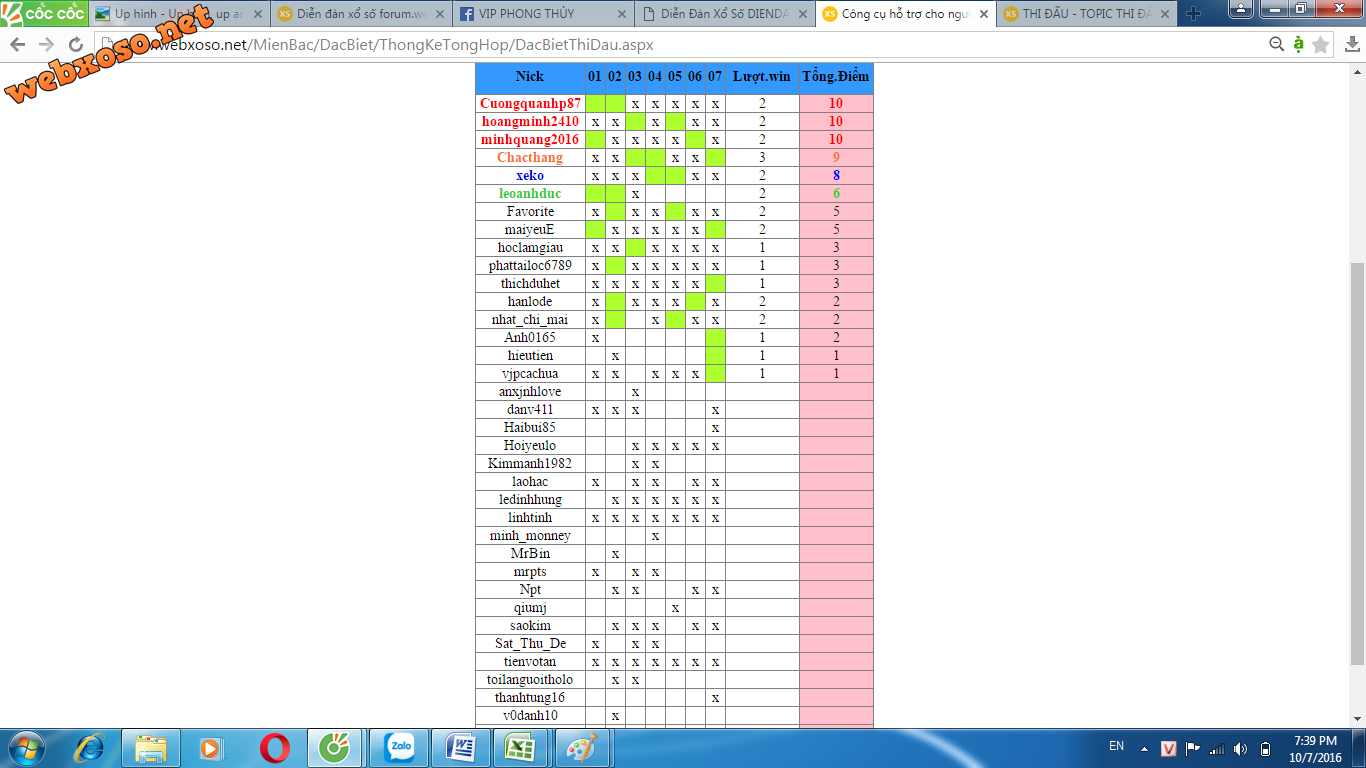Go back using the browser back arrow

coord(18,45)
